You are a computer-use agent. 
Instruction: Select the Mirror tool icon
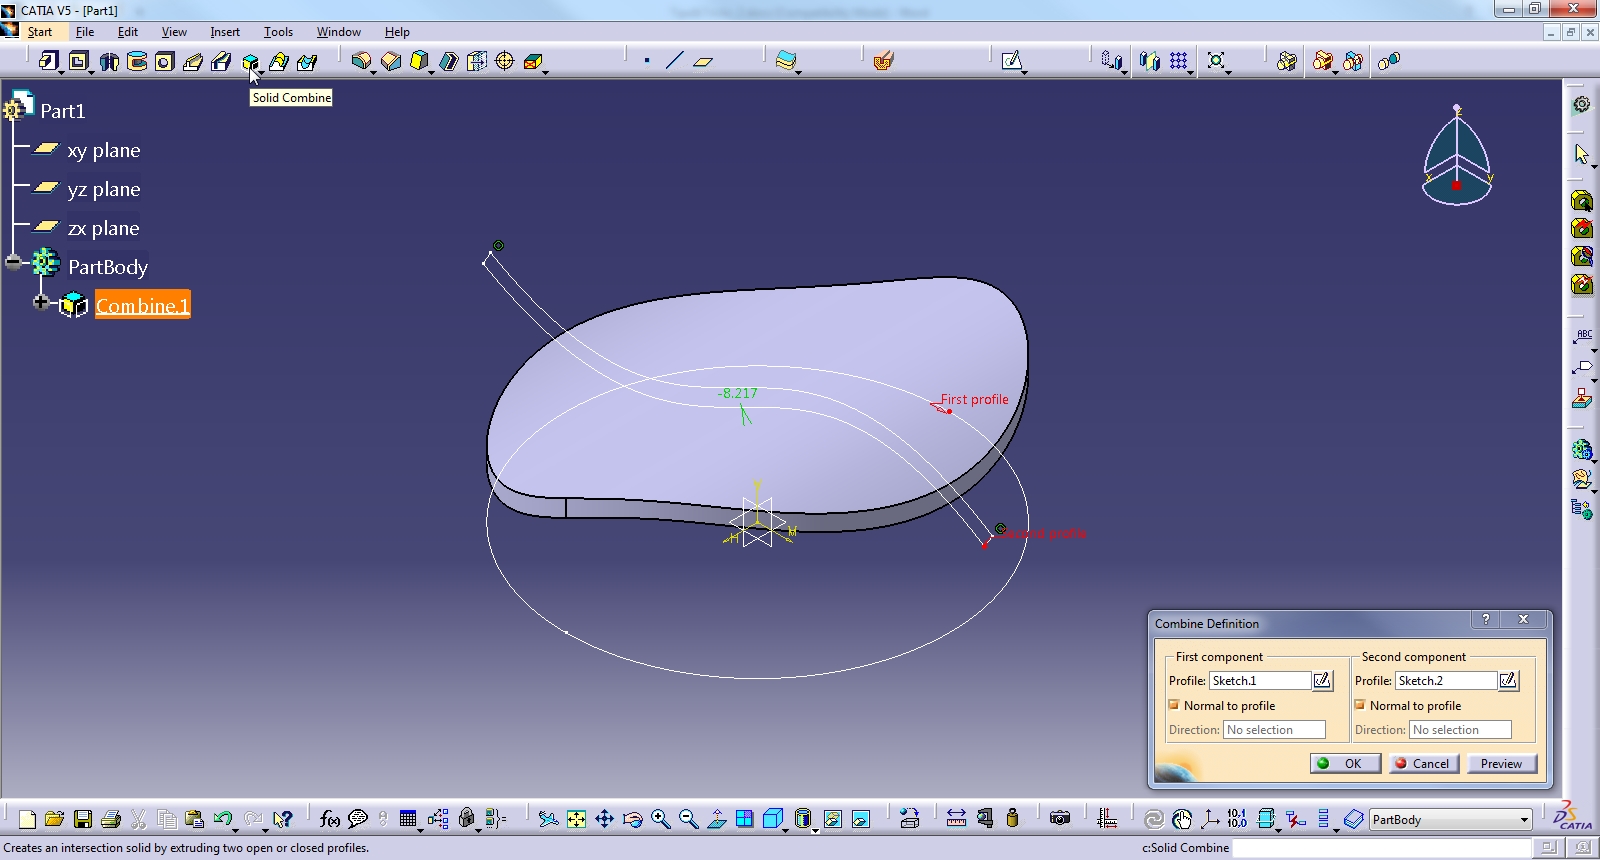[x=1150, y=61]
